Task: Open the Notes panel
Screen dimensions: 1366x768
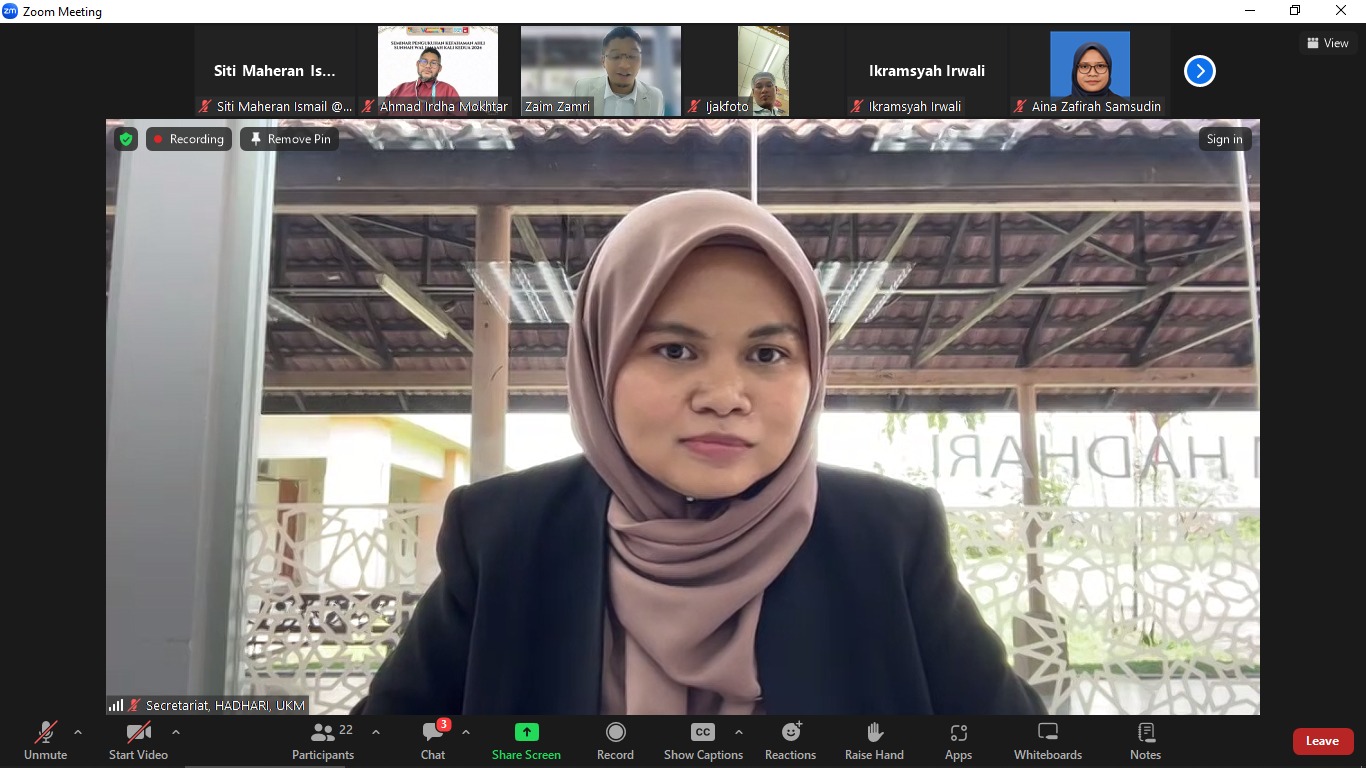Action: click(x=1145, y=741)
